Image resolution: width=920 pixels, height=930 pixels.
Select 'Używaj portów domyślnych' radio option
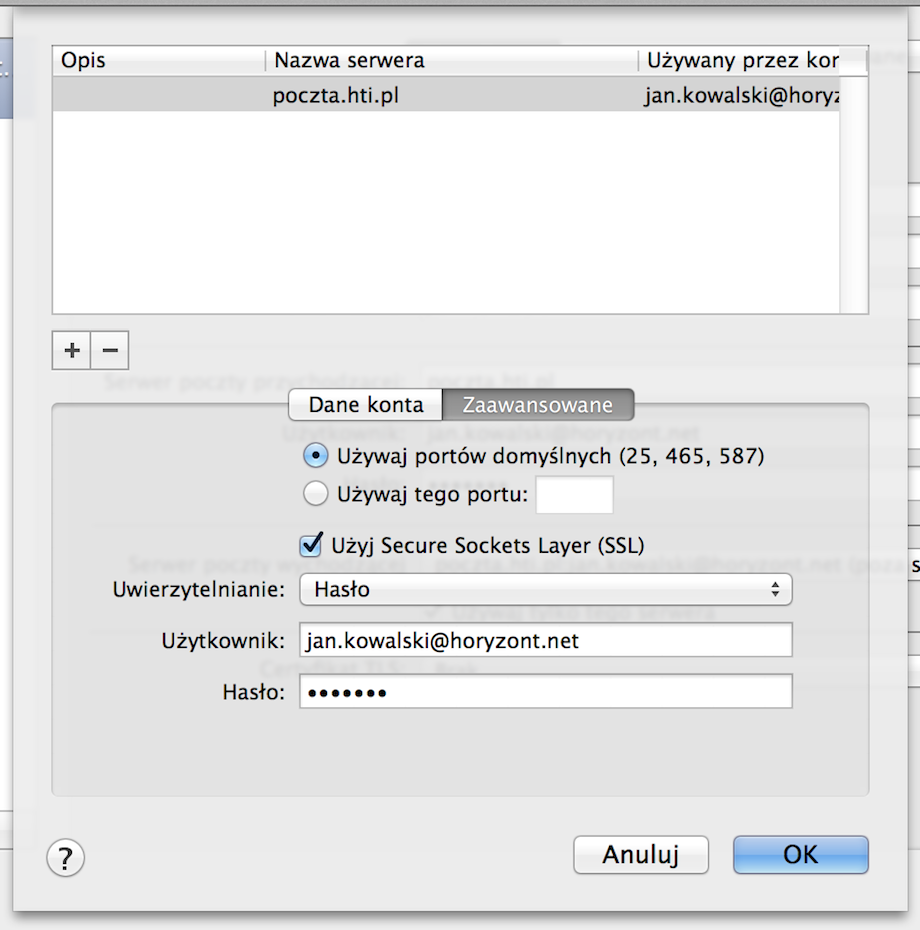point(316,456)
